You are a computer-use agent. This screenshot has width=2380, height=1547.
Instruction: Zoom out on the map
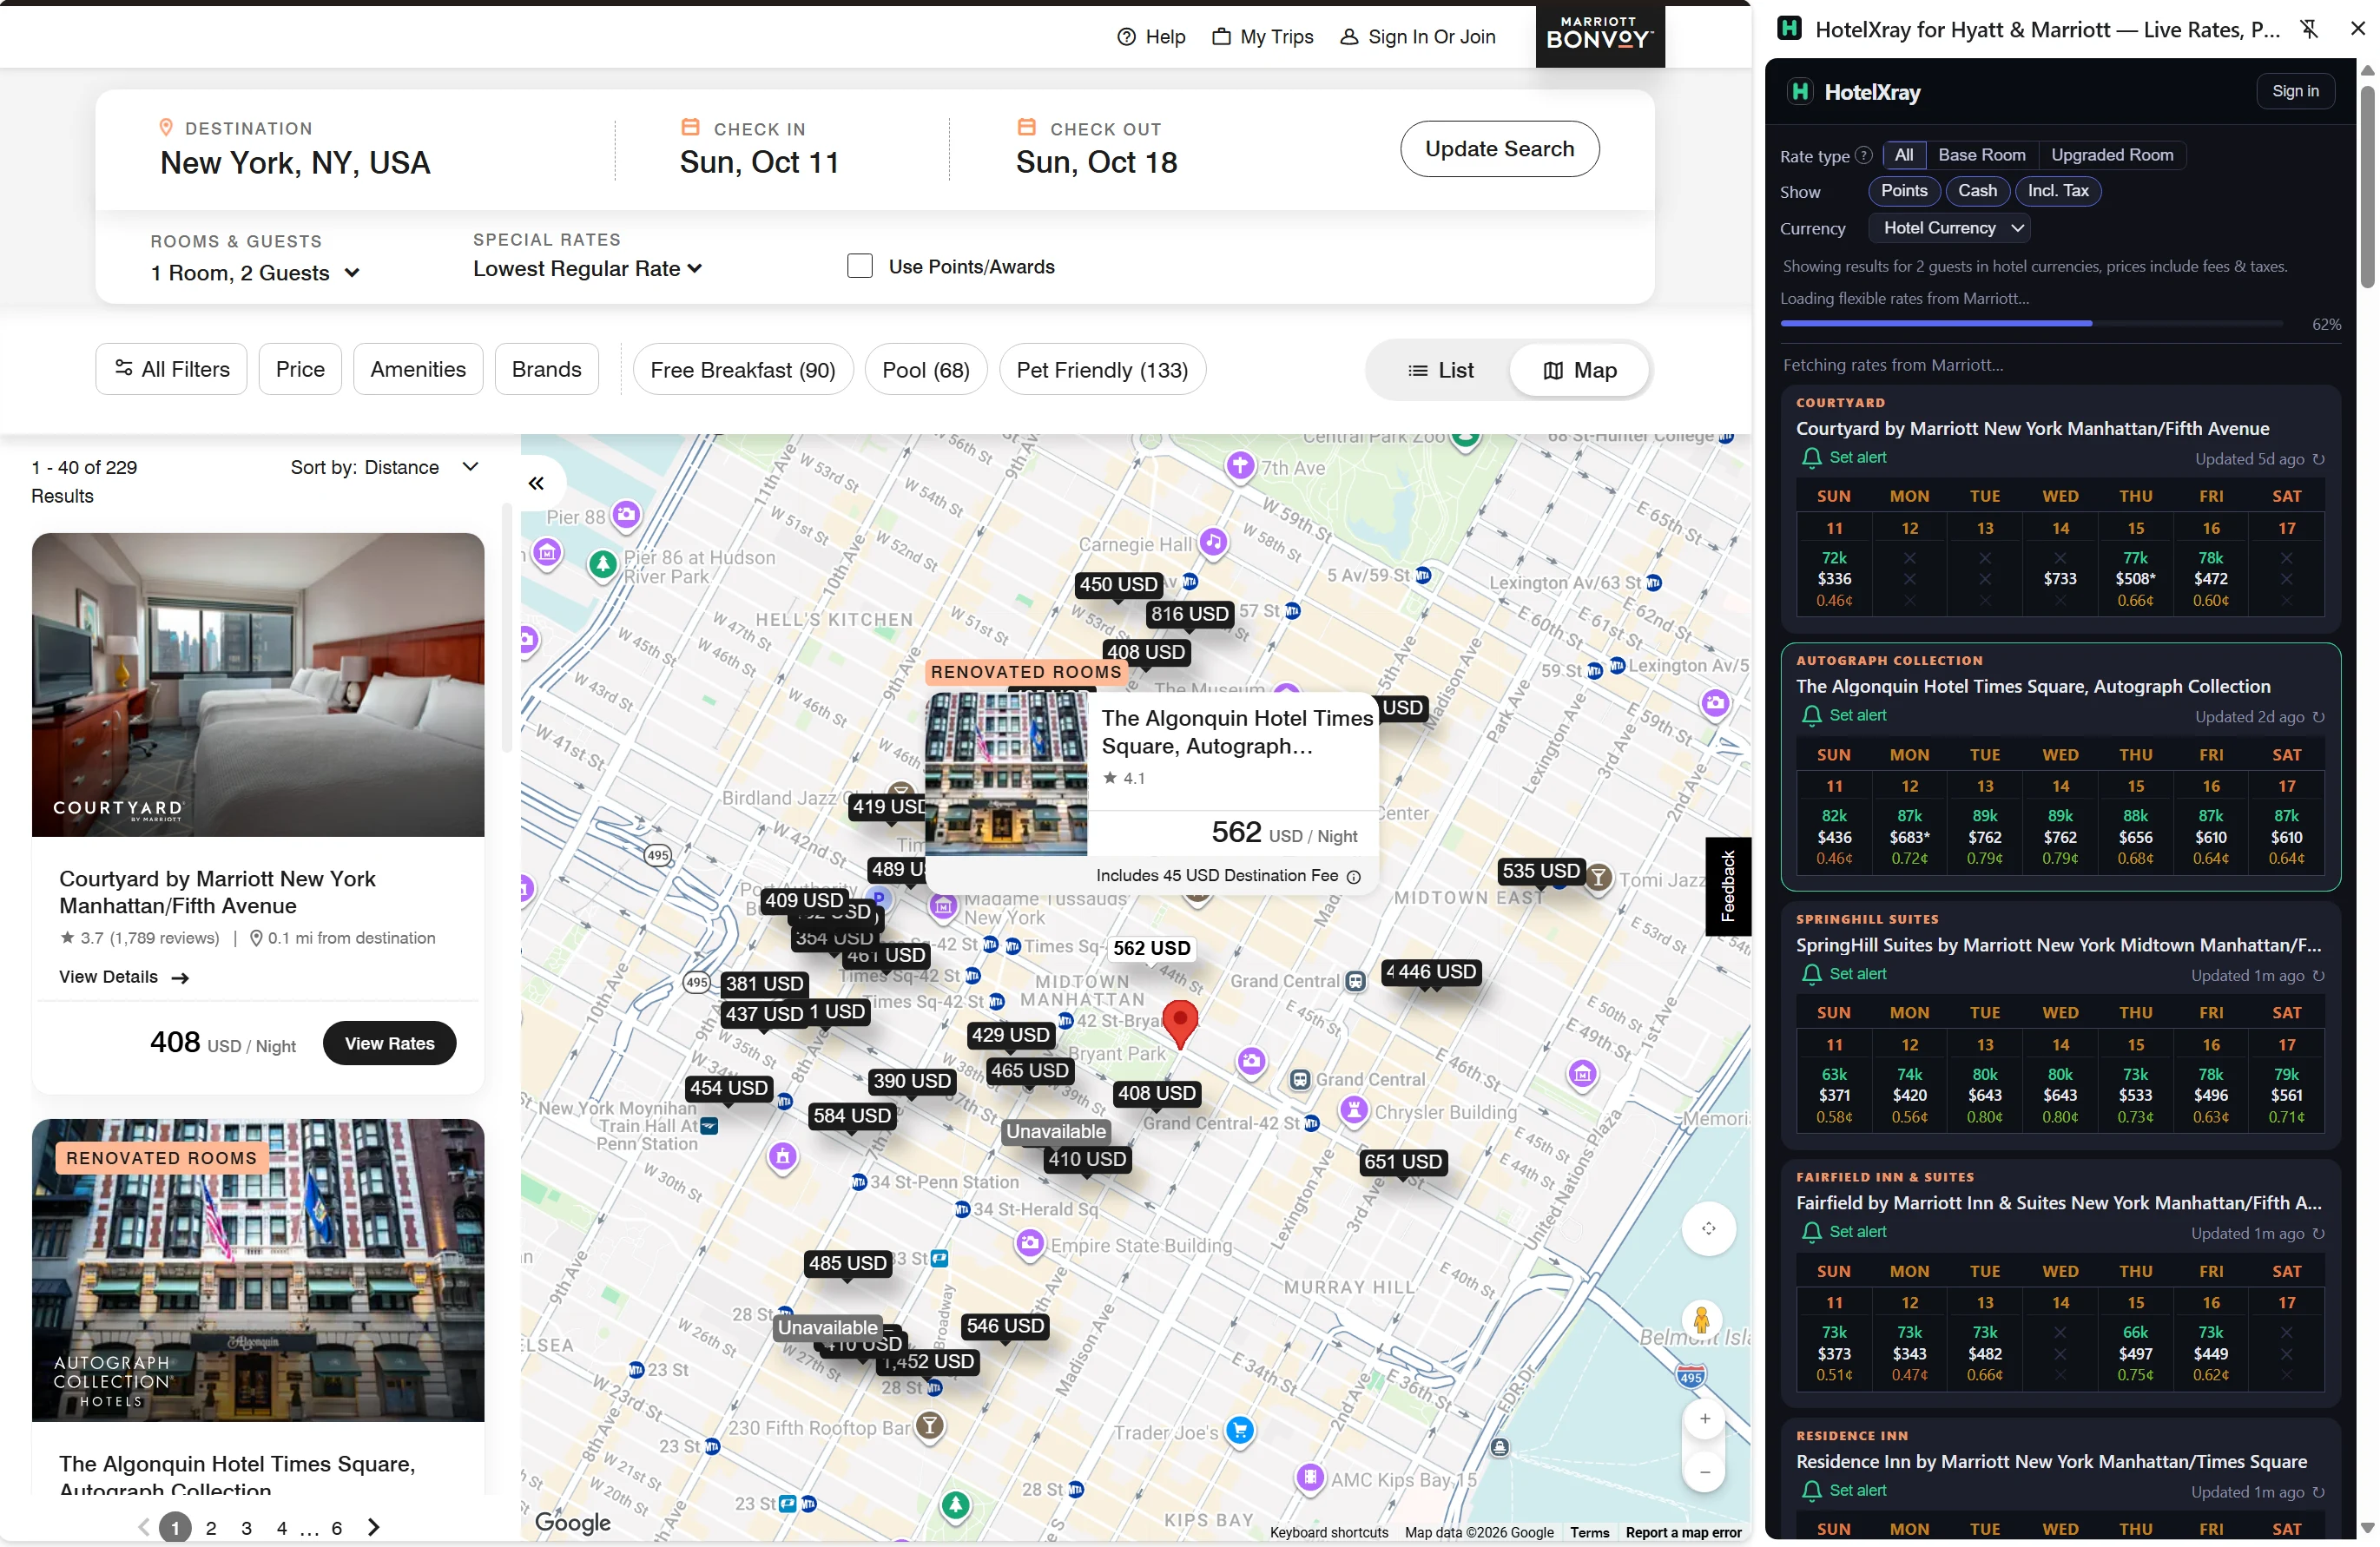[1705, 1472]
